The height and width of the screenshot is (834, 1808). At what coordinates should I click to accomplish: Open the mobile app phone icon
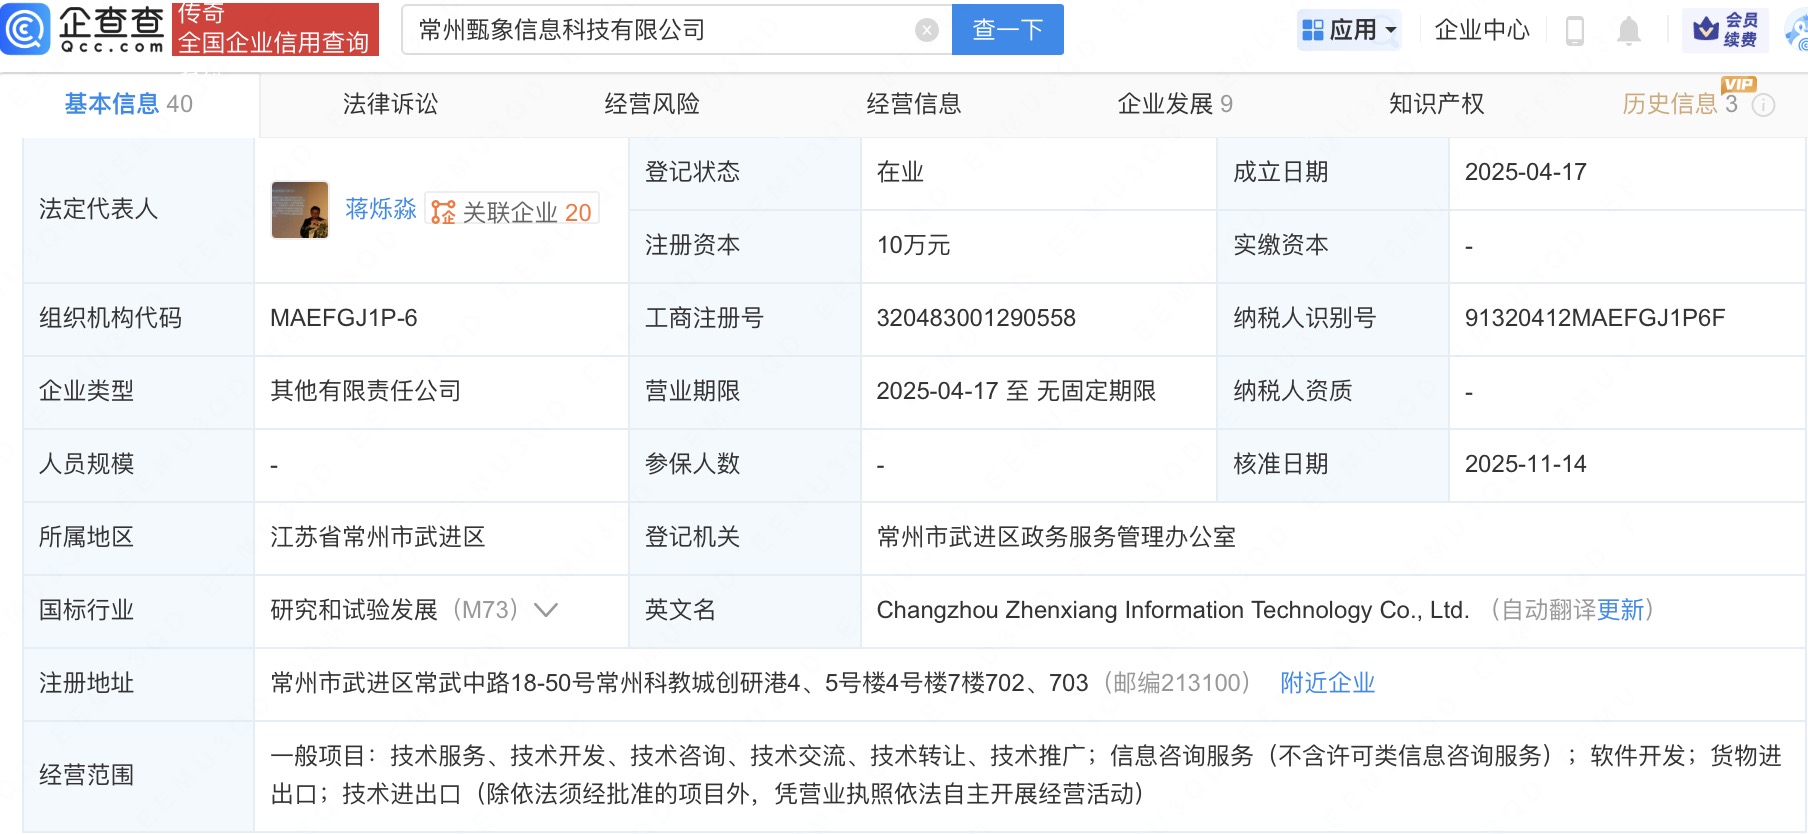1574,31
